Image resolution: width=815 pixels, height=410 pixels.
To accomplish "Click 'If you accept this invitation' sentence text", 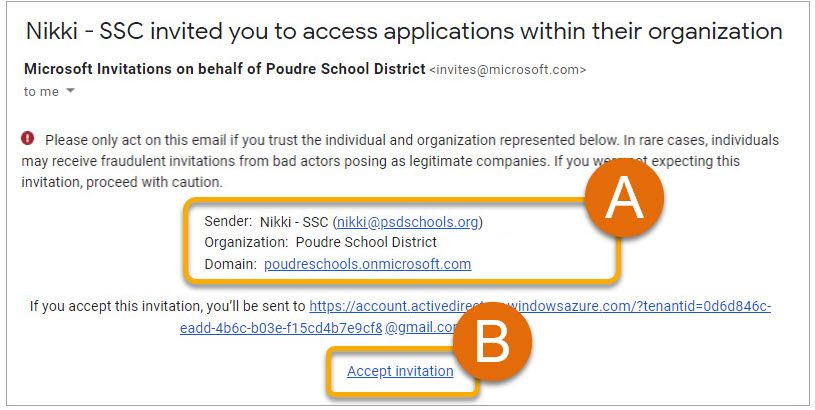I will click(167, 307).
